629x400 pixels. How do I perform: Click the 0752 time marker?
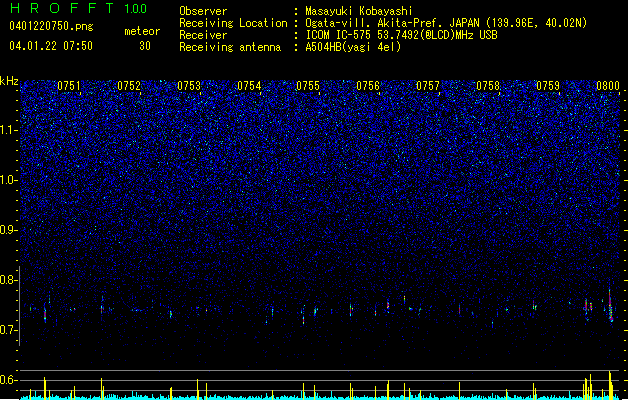pyautogui.click(x=129, y=86)
